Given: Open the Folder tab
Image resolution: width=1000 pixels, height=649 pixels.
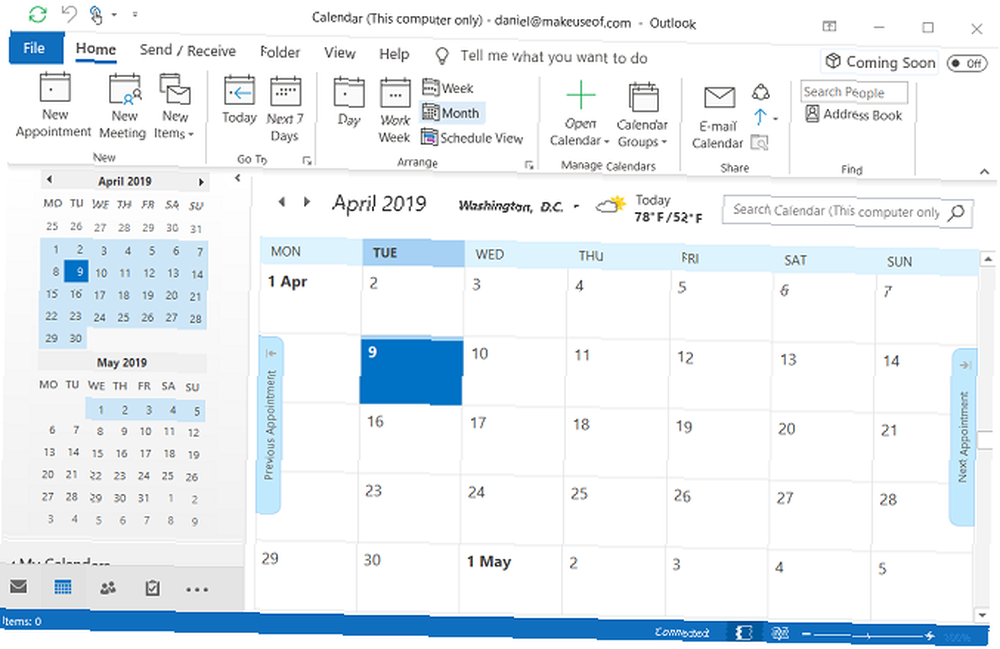Looking at the screenshot, I should (280, 52).
